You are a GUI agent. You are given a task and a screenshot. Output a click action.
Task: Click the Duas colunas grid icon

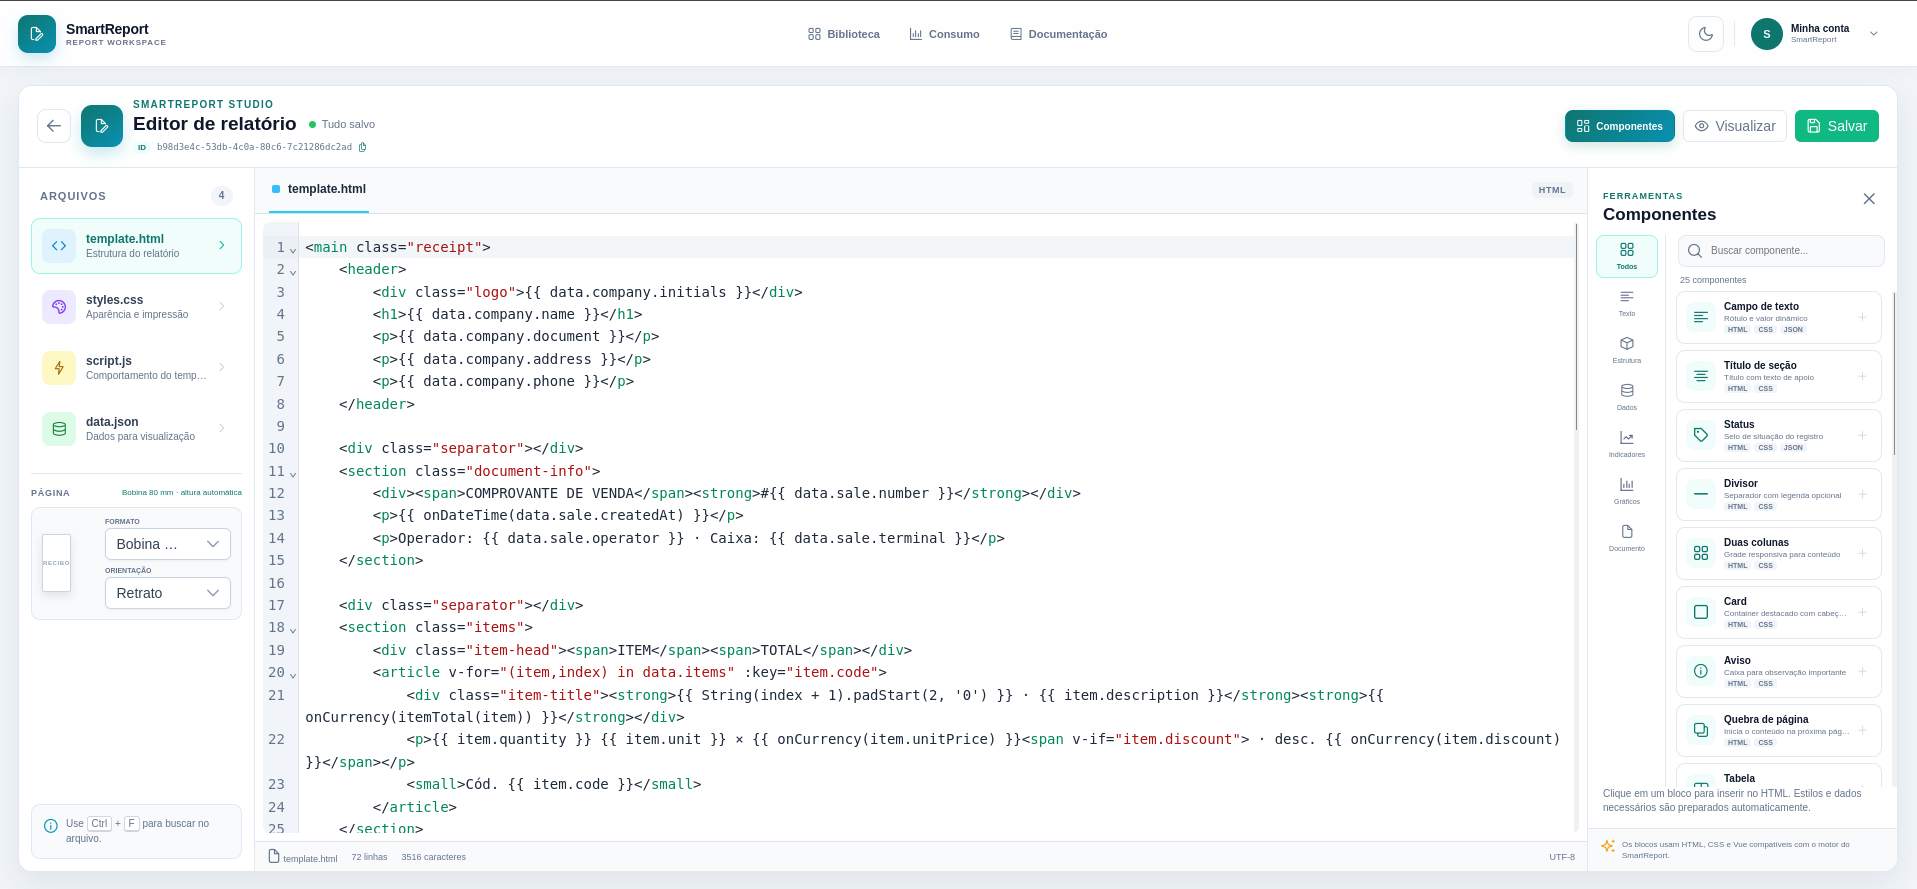pos(1701,553)
